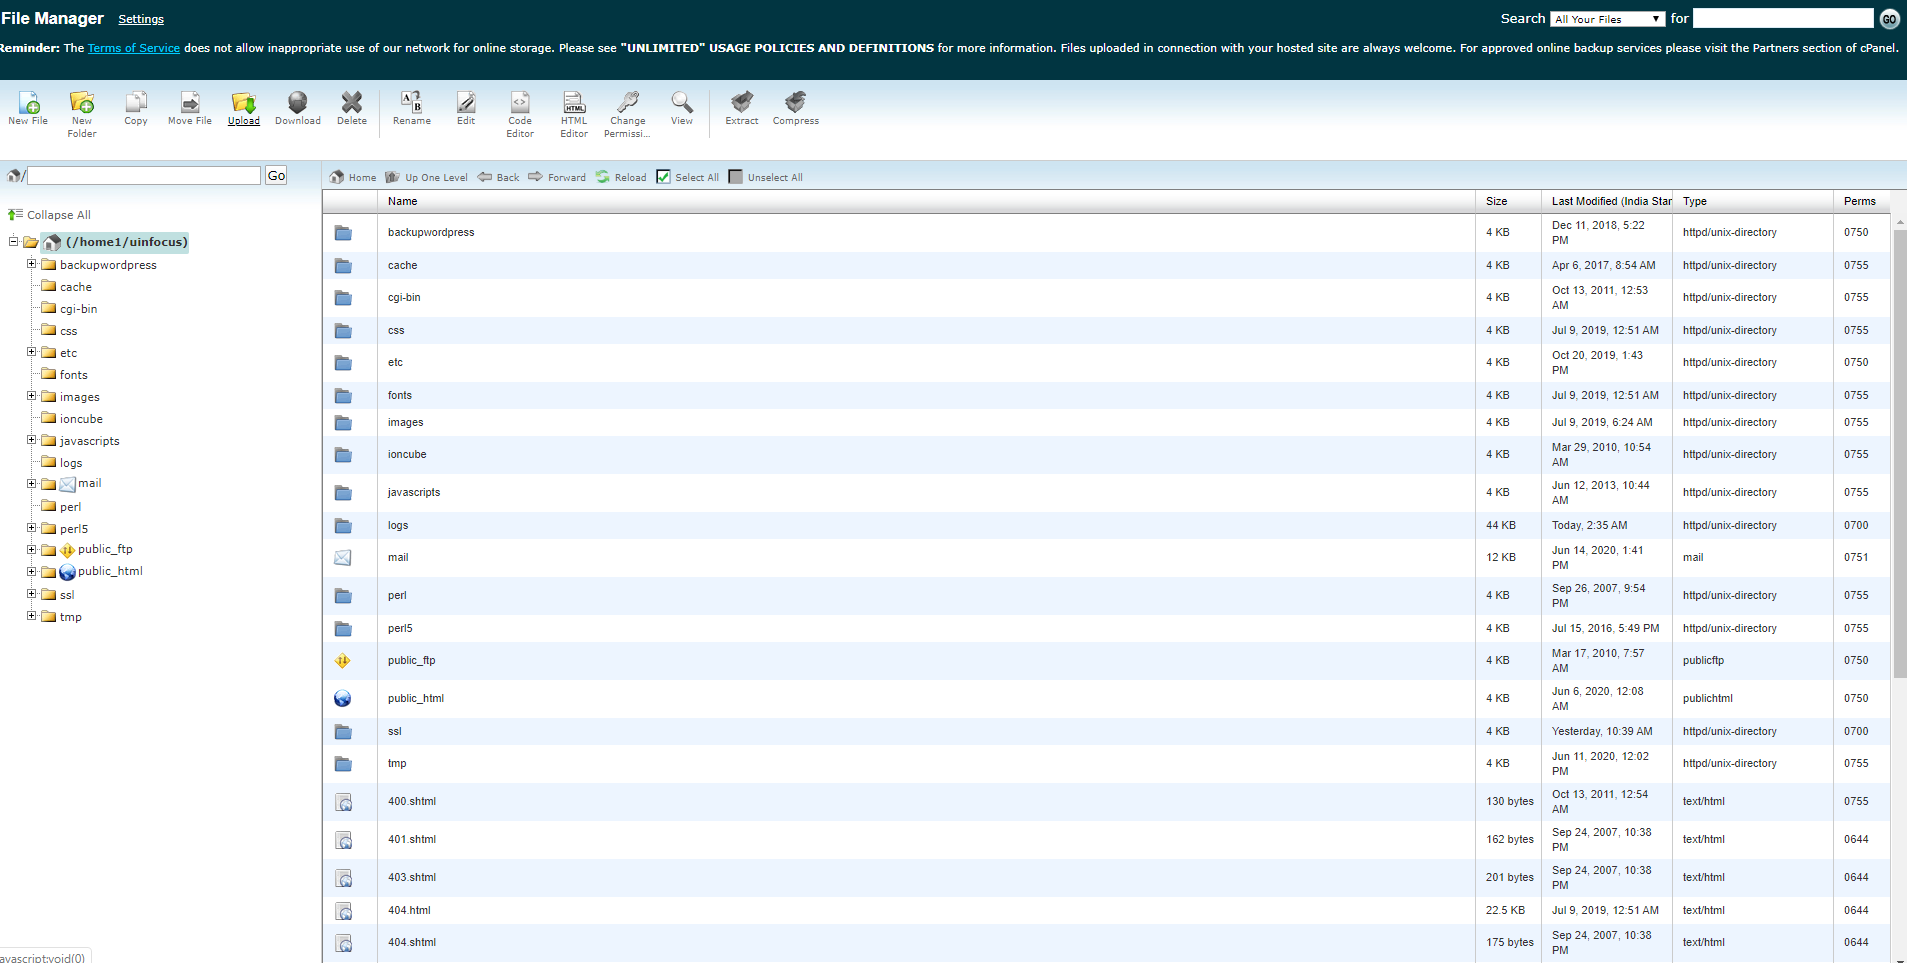Click the file list vertical scrollbar
This screenshot has width=1907, height=963.
pyautogui.click(x=1900, y=590)
